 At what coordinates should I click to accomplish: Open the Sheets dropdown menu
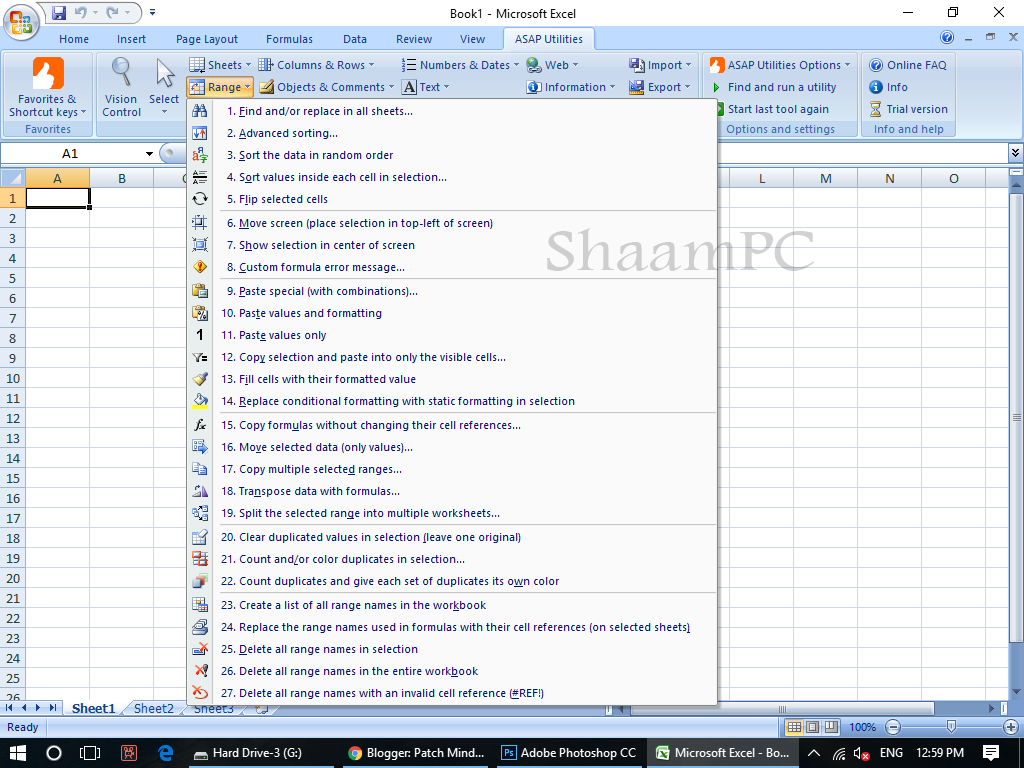(x=220, y=65)
